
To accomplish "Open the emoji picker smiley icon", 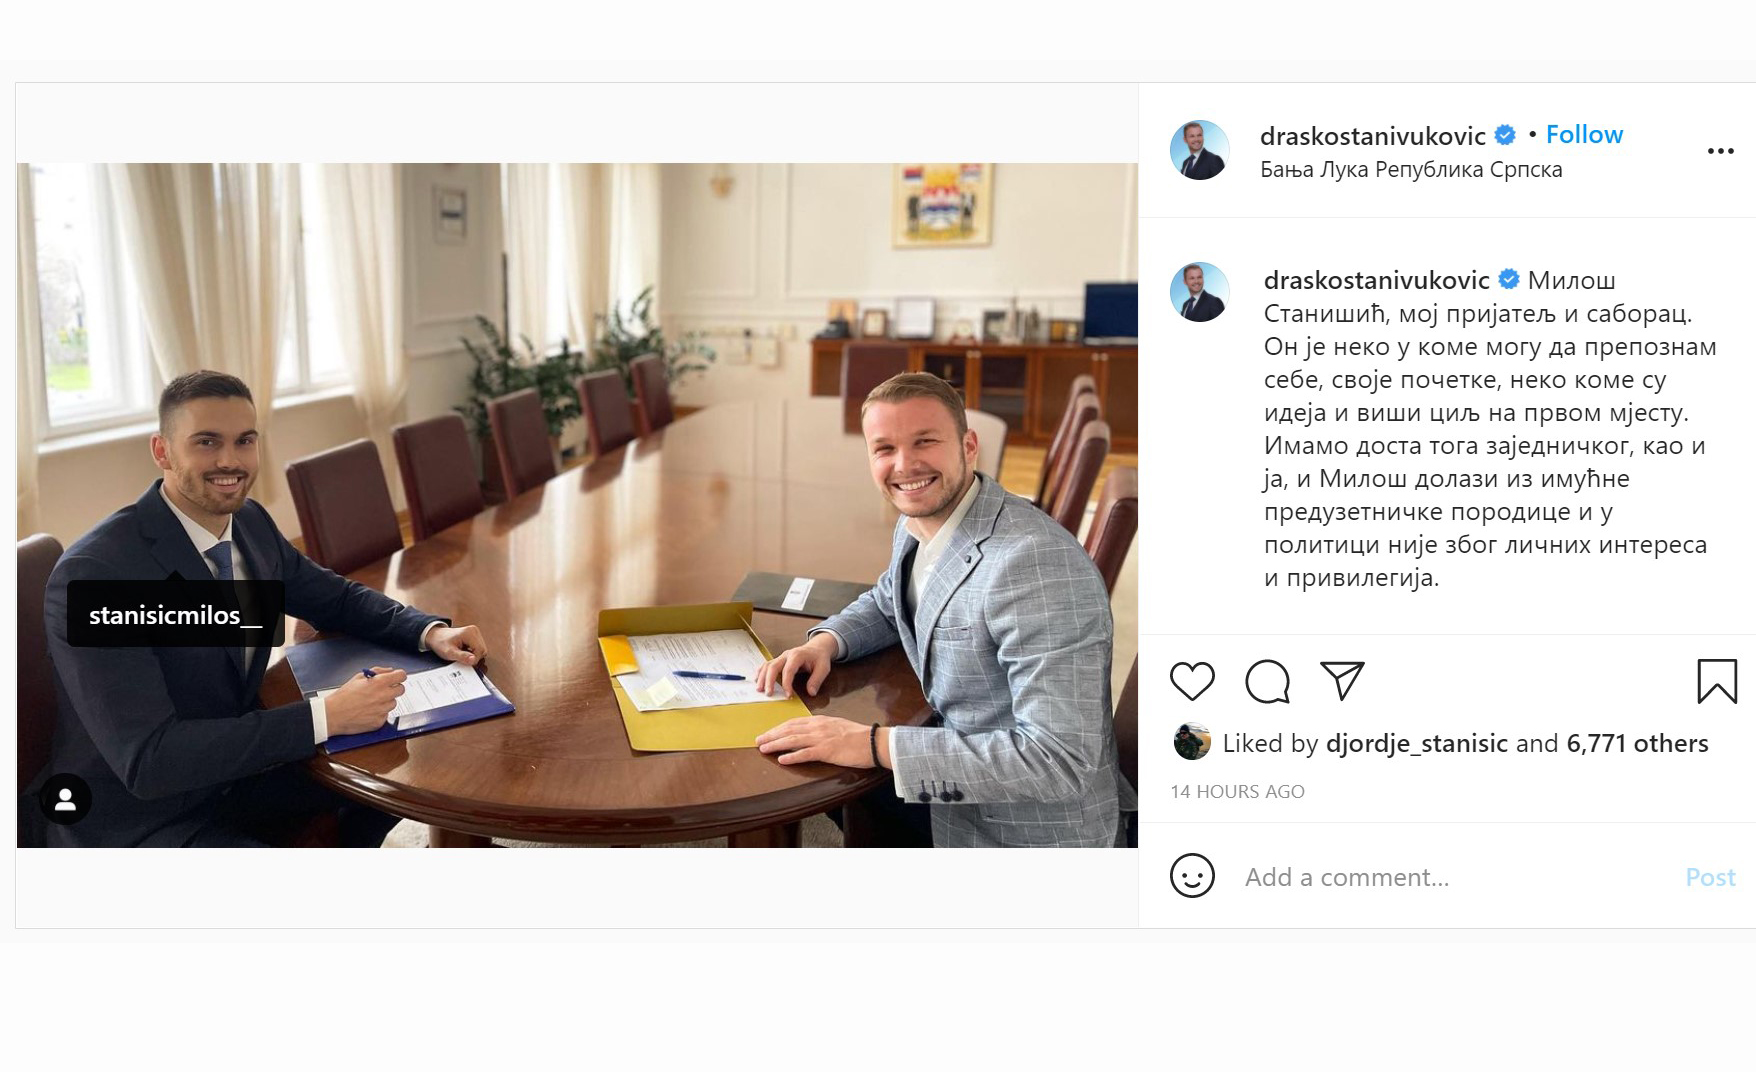I will (1192, 876).
